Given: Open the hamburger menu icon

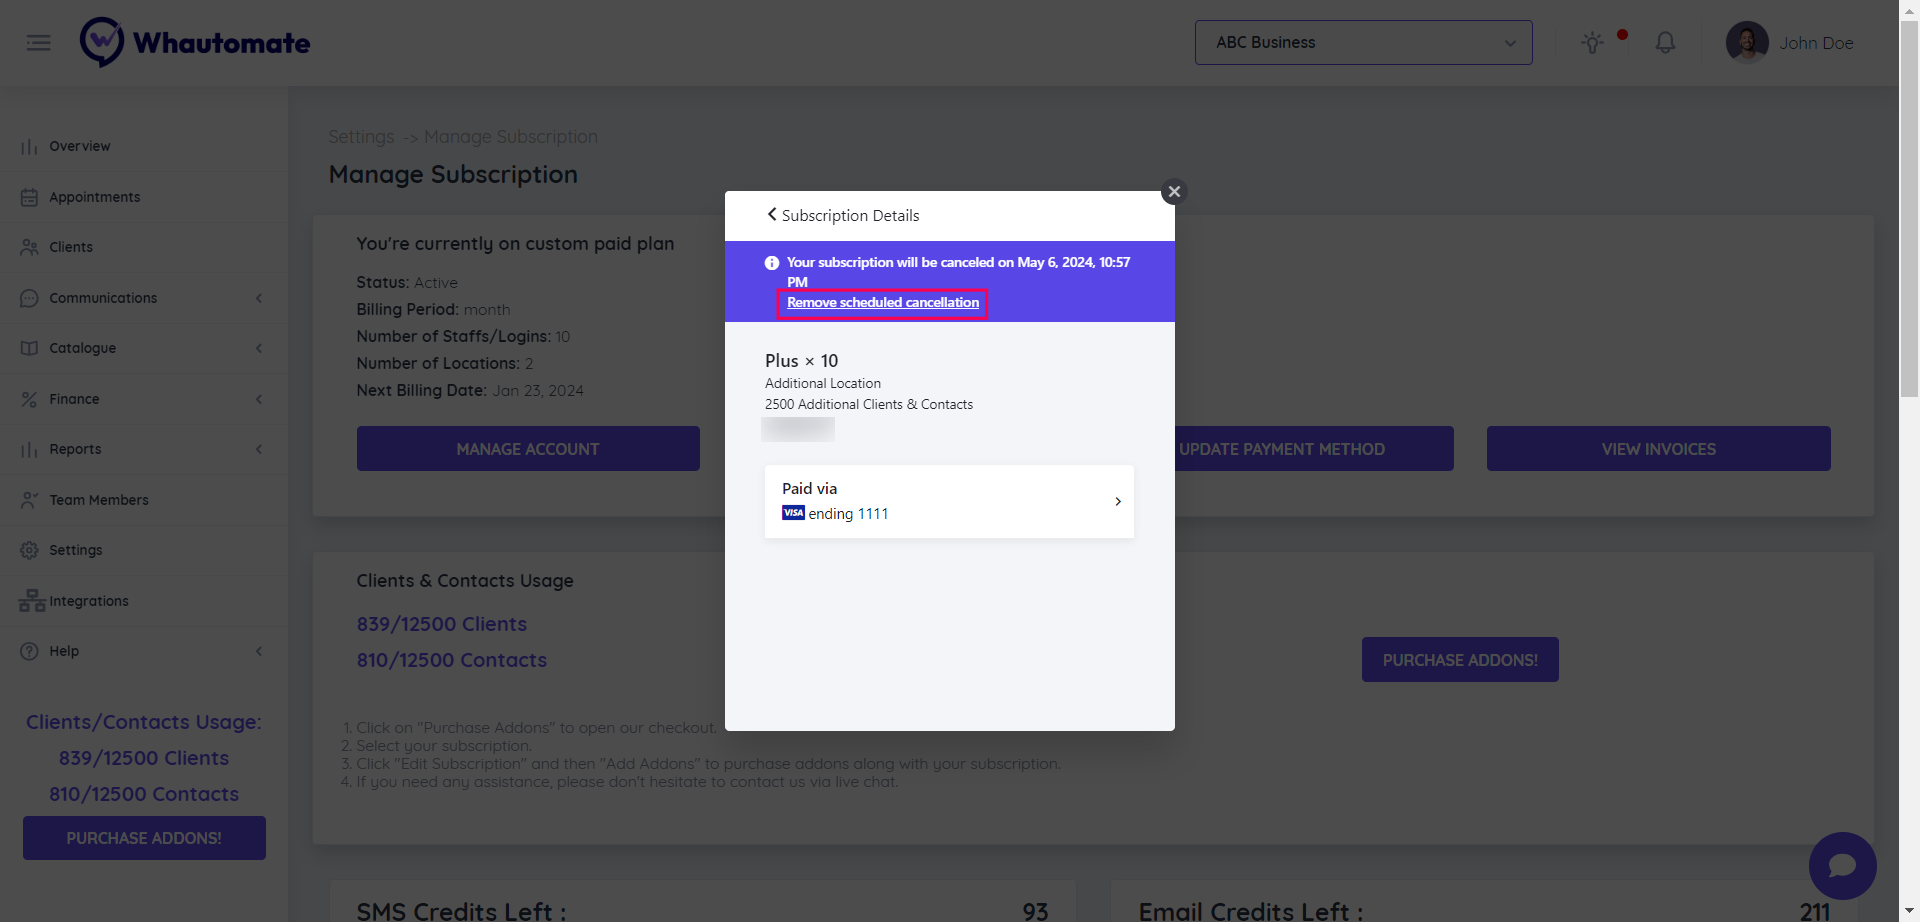Looking at the screenshot, I should point(39,43).
